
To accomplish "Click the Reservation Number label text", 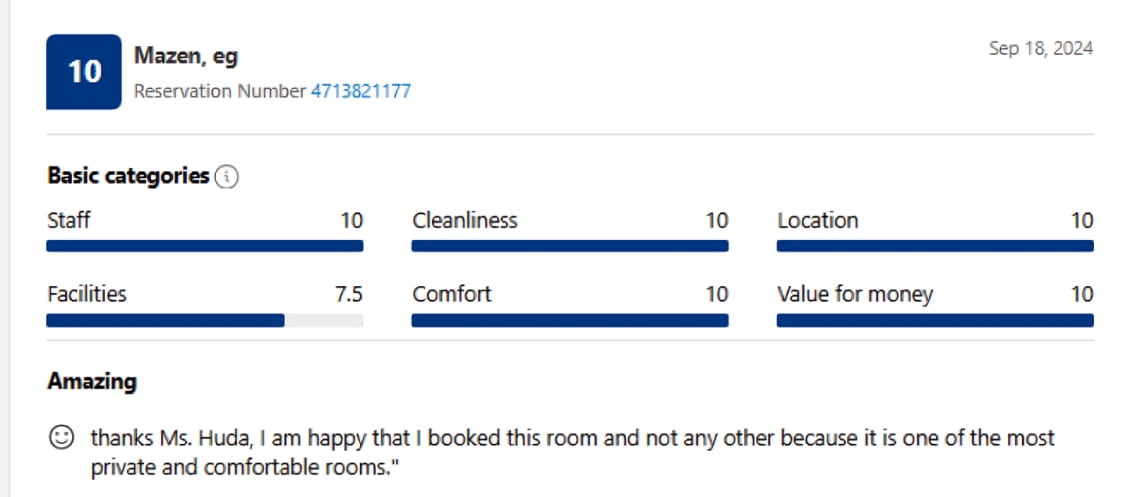I will tap(220, 91).
